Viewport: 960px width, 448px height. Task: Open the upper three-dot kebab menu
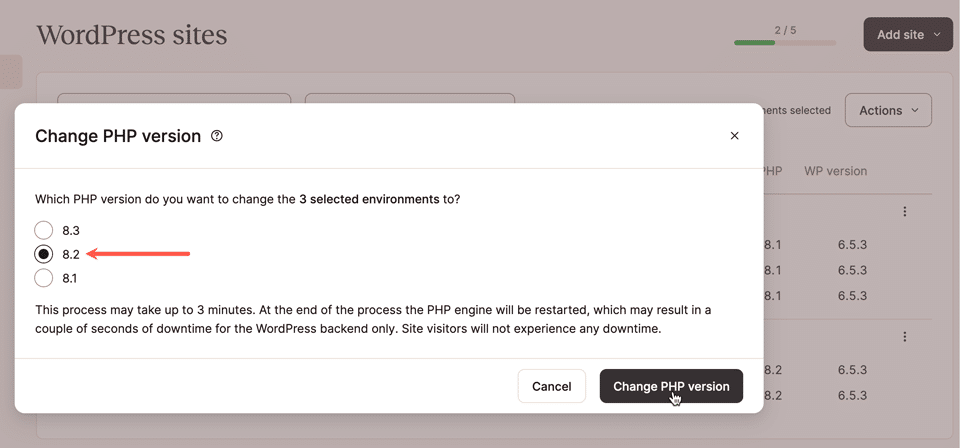point(905,212)
